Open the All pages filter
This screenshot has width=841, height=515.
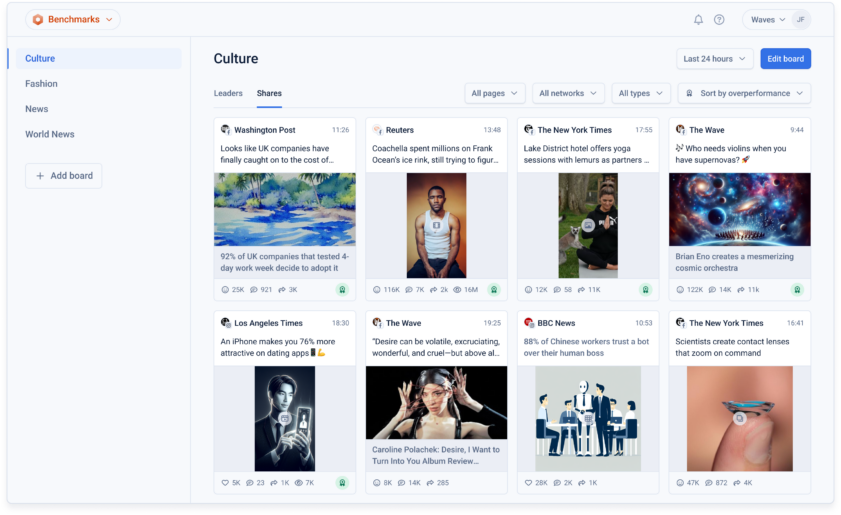495,93
